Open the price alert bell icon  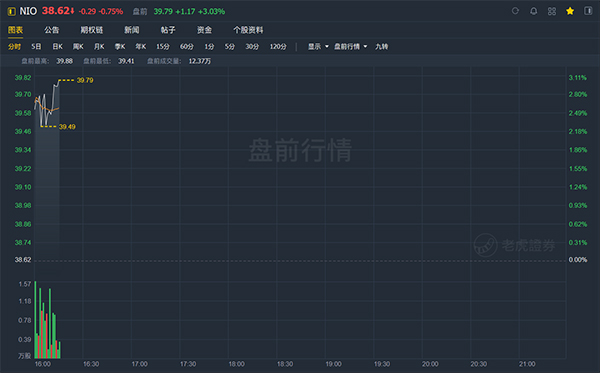coord(533,11)
